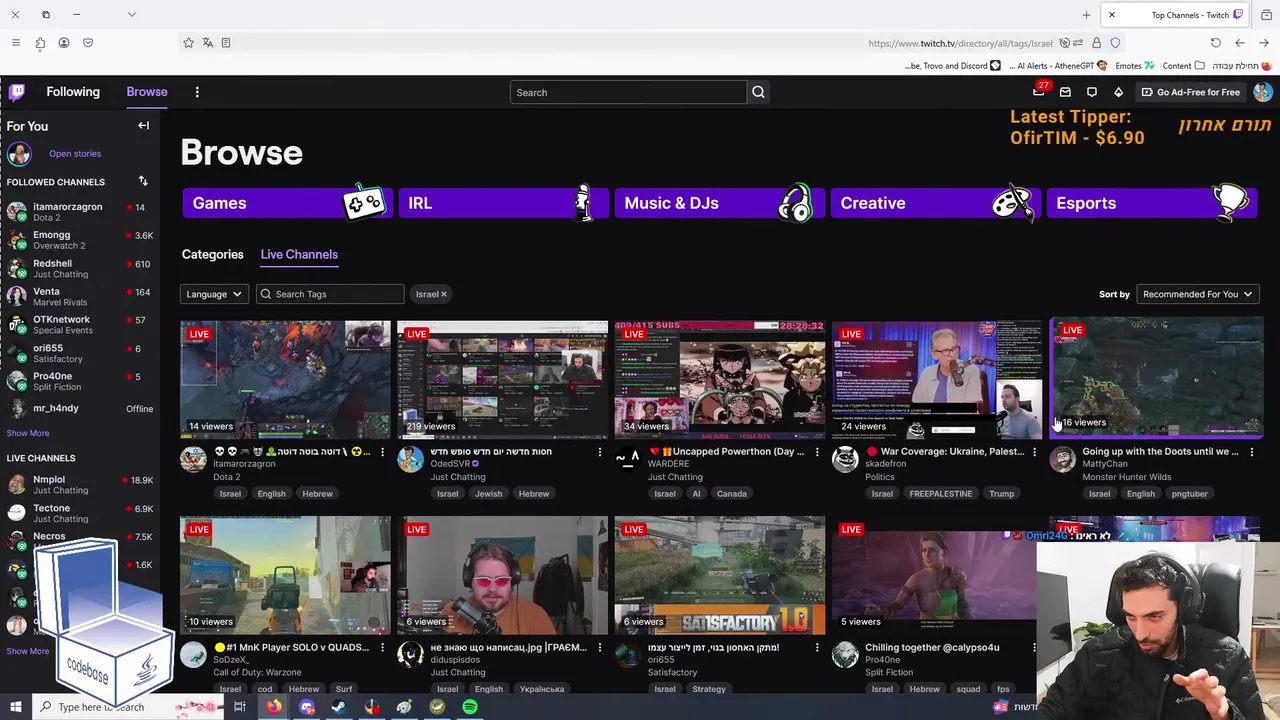Open options menu for OdedSVR stream
Screen dimensions: 1280x720
point(599,452)
